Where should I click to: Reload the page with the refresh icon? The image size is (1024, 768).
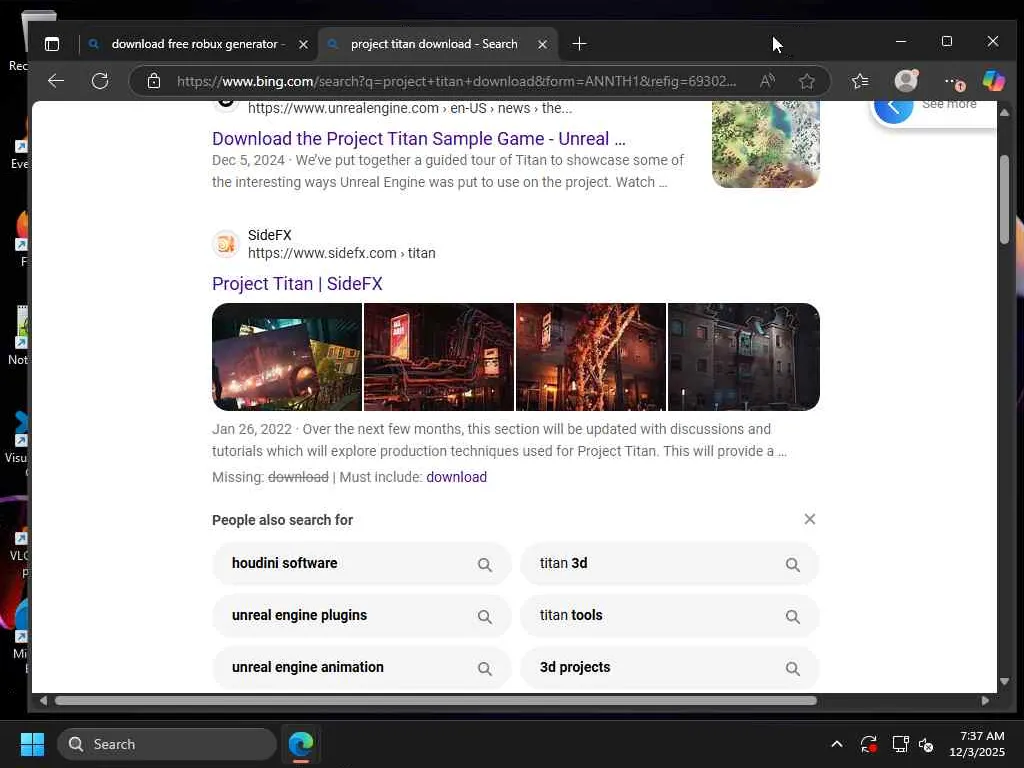(100, 81)
